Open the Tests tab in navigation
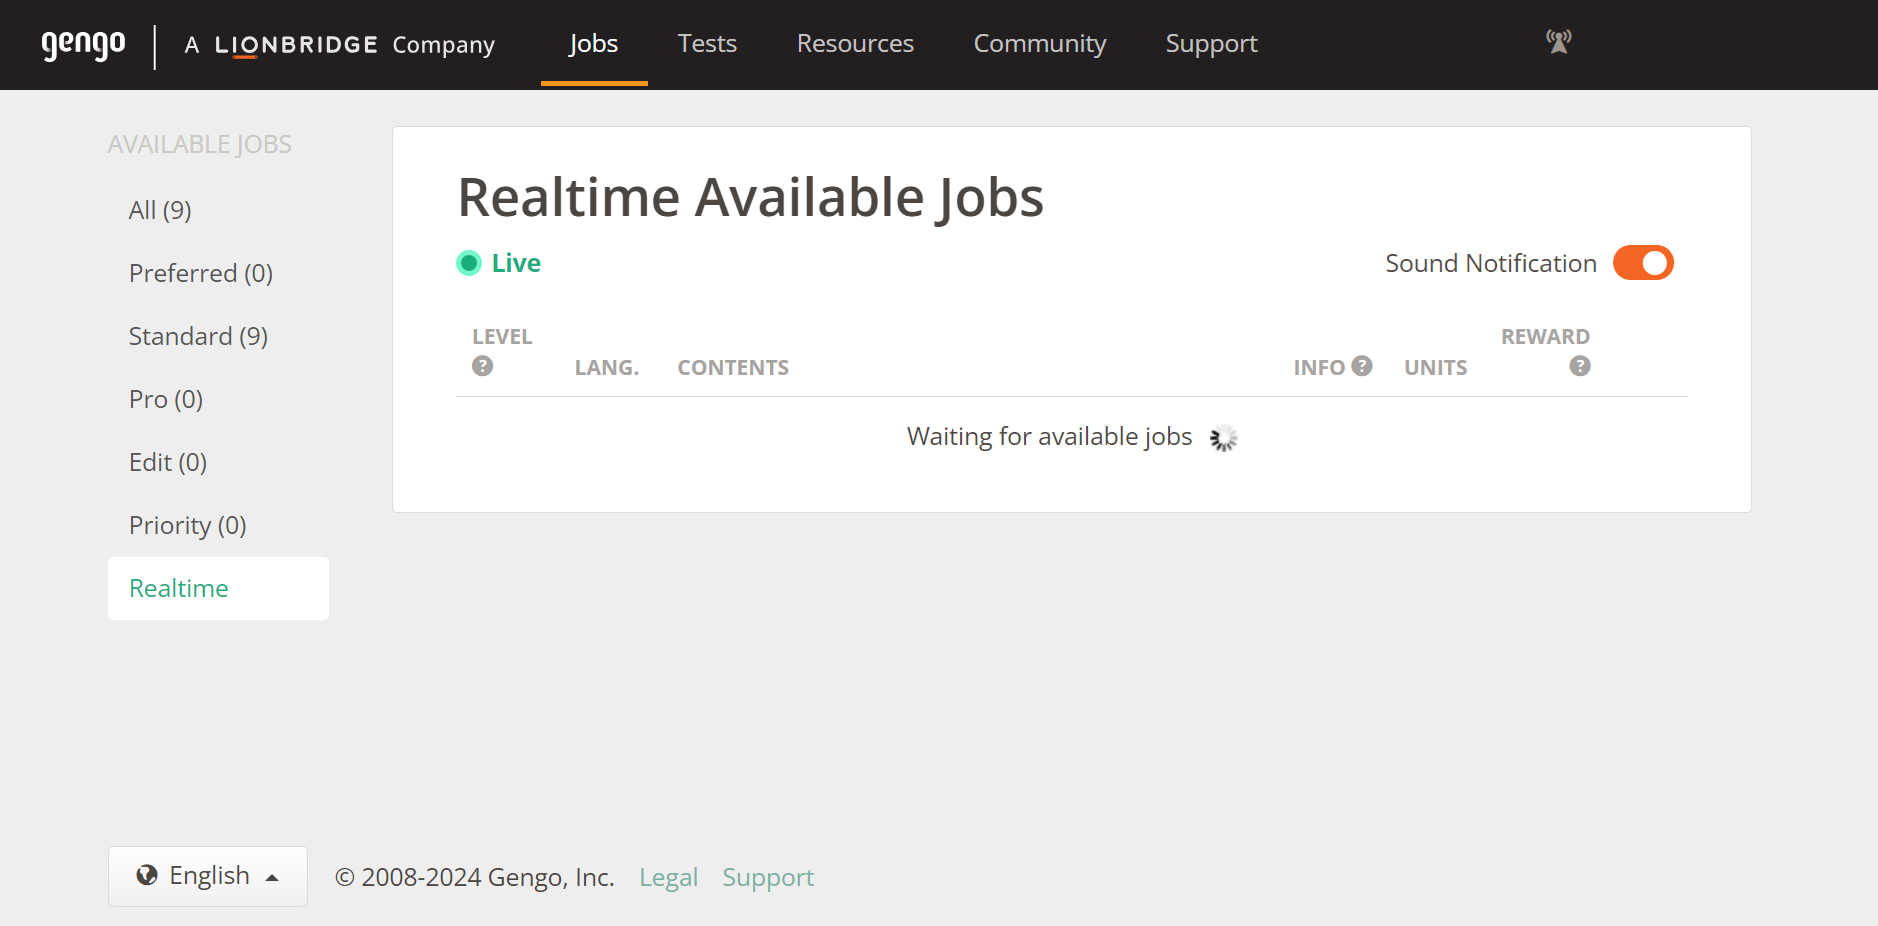This screenshot has height=926, width=1878. click(x=707, y=44)
